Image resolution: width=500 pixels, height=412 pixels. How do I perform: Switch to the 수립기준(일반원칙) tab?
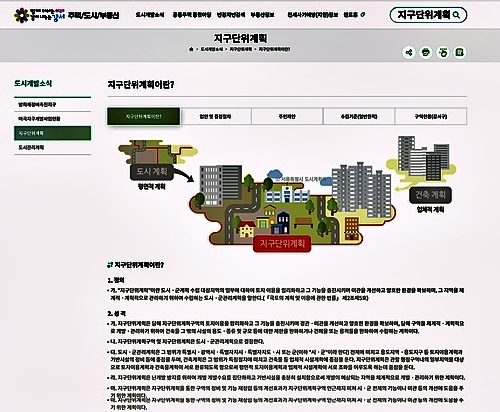click(359, 116)
